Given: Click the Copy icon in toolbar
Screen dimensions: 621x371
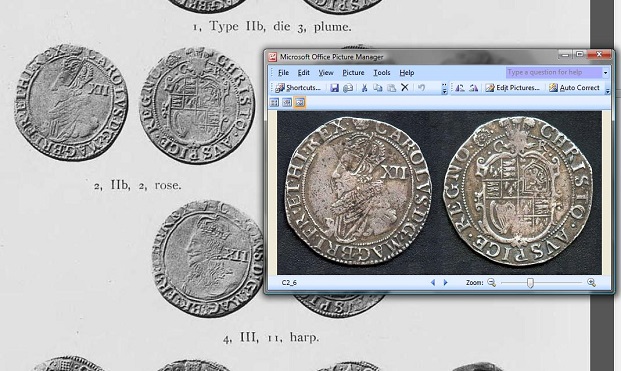Looking at the screenshot, I should [x=378, y=88].
